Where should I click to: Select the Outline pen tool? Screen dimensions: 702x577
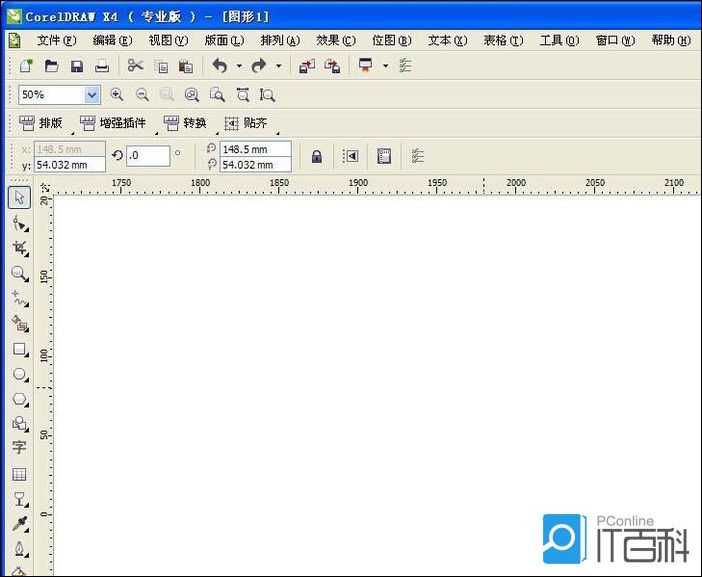(x=19, y=549)
